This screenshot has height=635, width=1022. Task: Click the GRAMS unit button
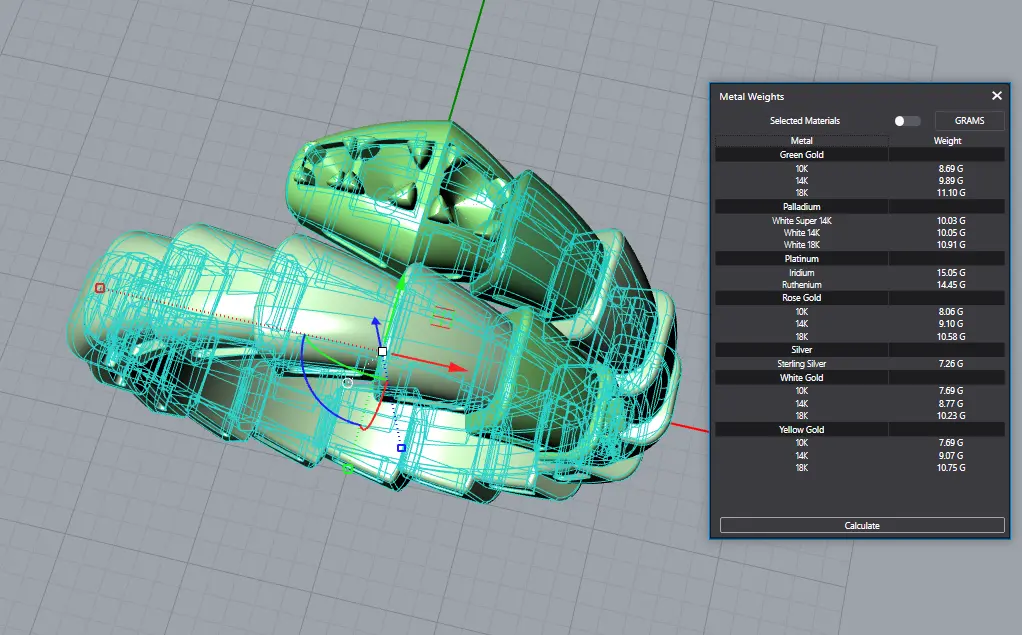pyautogui.click(x=969, y=121)
